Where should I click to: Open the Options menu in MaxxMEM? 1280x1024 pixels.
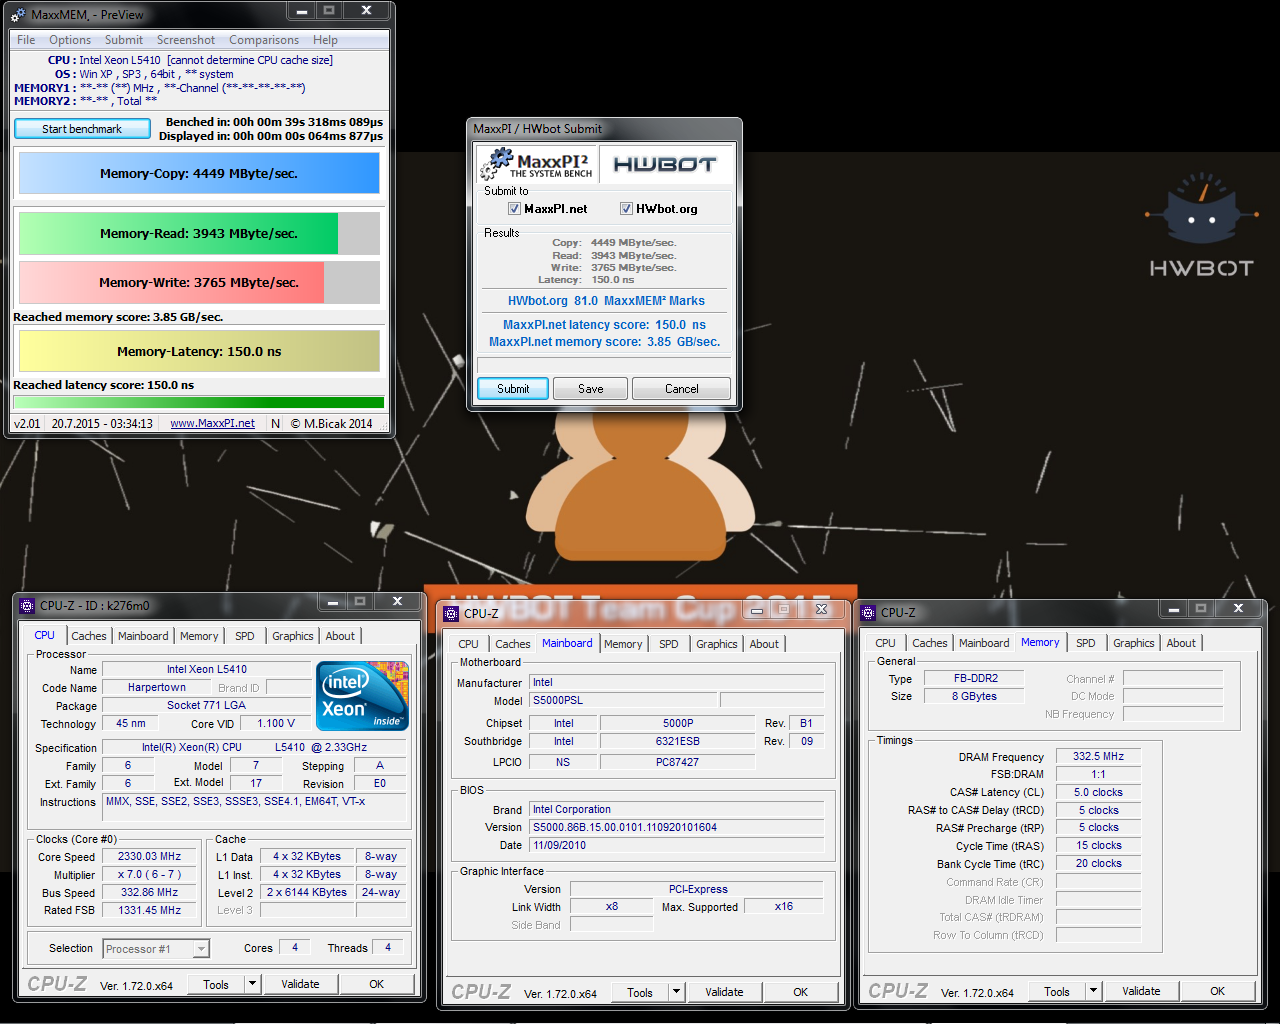tap(70, 40)
